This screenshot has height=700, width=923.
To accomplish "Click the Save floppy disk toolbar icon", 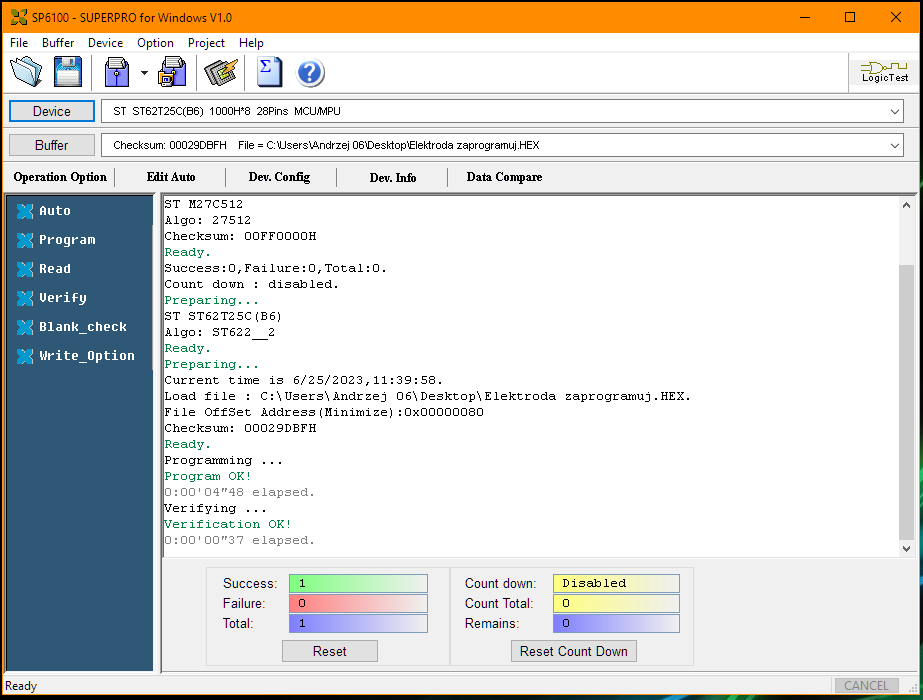I will (68, 72).
